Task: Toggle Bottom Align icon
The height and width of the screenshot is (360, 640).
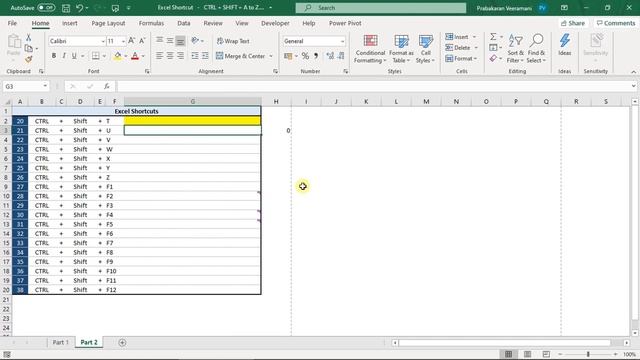Action: [x=180, y=40]
